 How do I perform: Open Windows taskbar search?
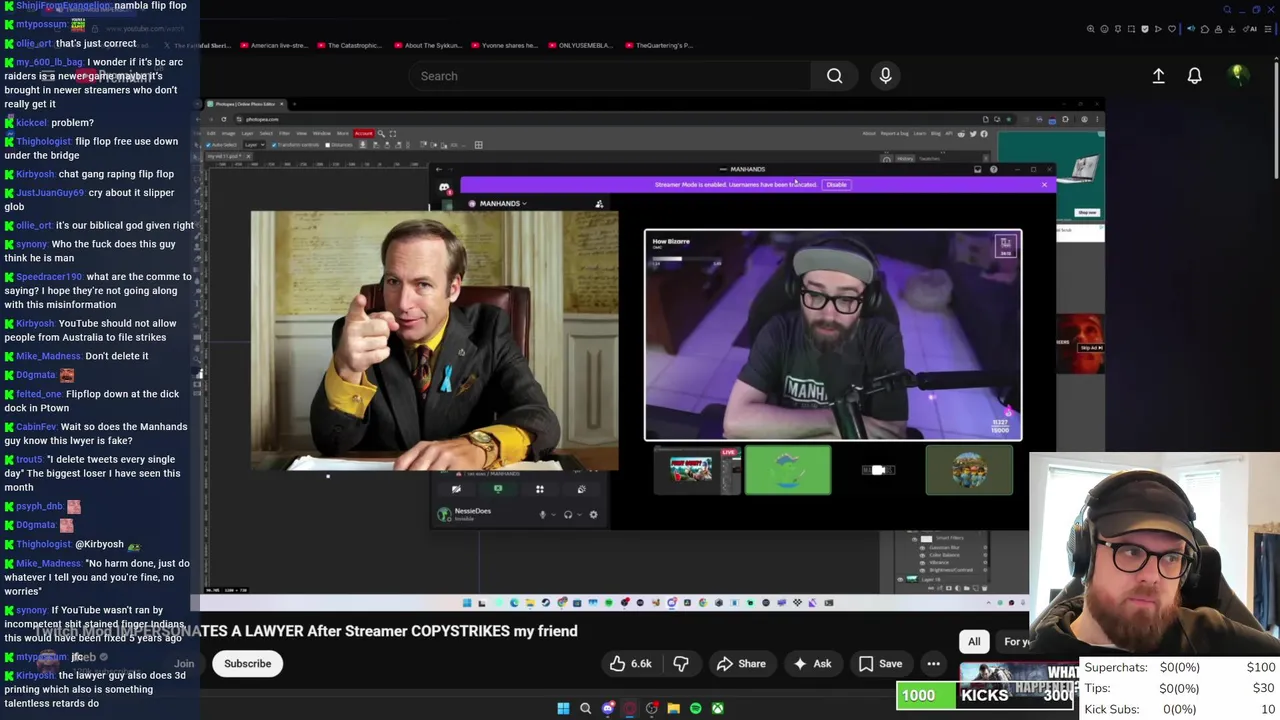pos(585,708)
